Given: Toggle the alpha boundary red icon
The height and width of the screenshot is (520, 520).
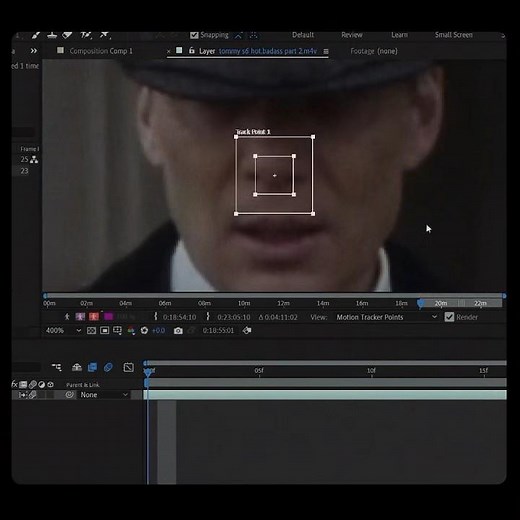Looking at the screenshot, I should coord(94,316).
